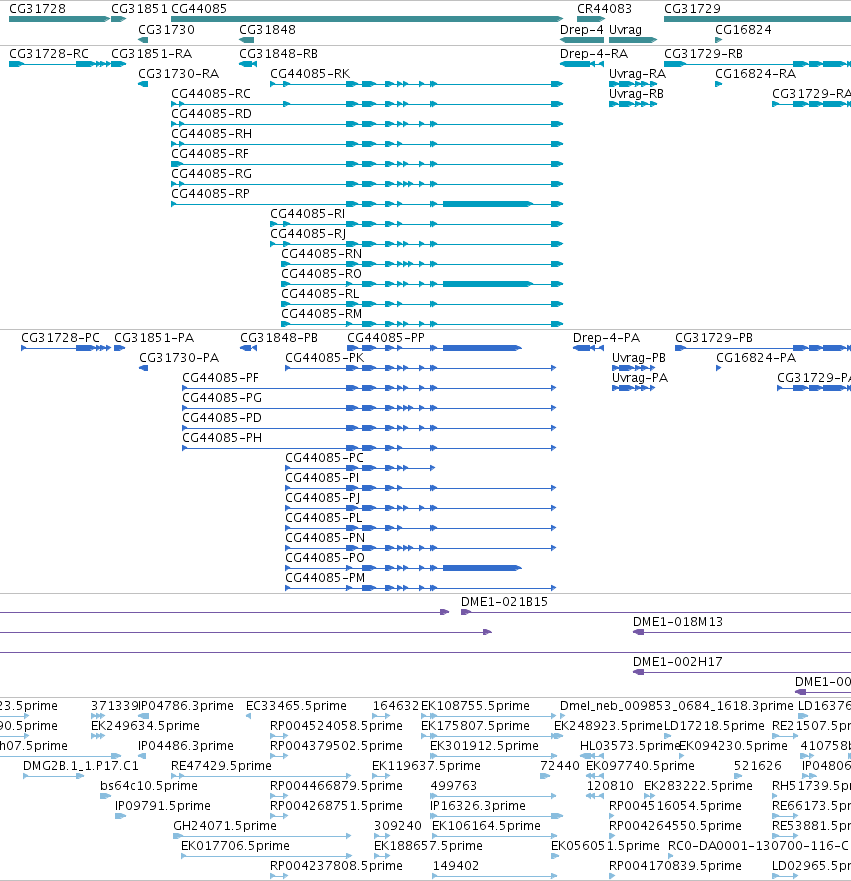Click polypeptide CG44085-PJ
851x881 pixels.
click(x=421, y=508)
